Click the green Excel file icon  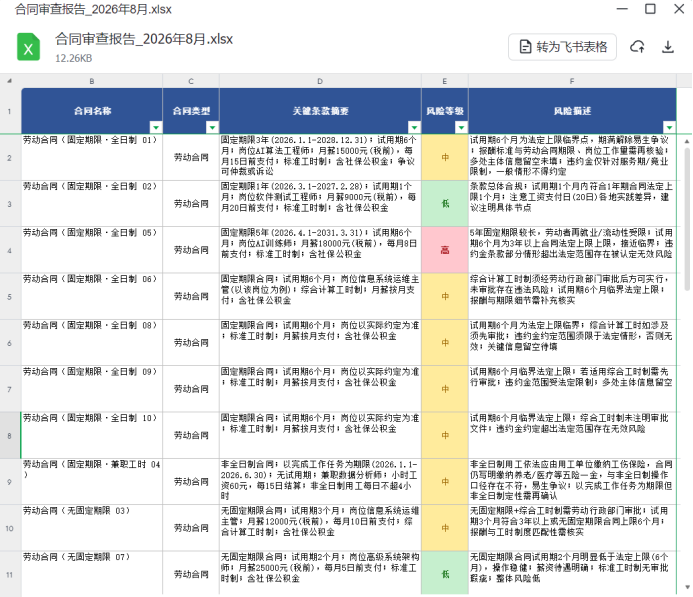[x=28, y=47]
